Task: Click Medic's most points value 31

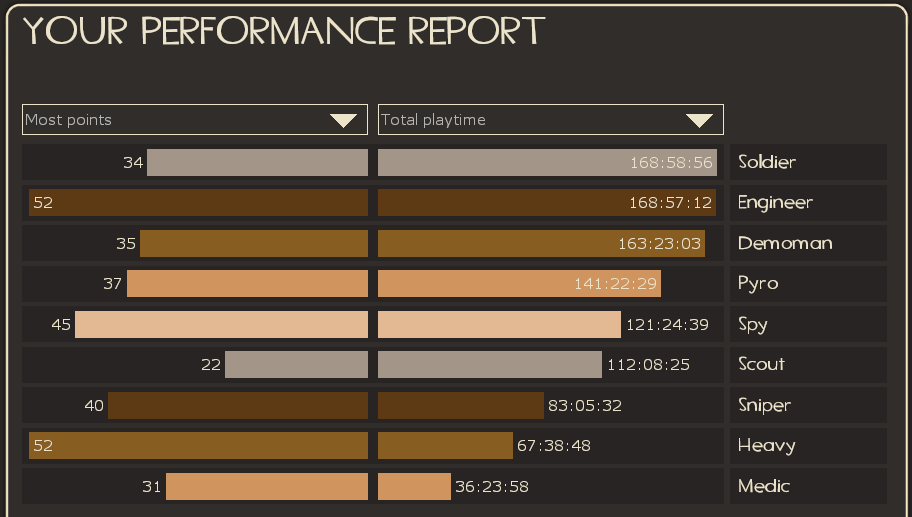Action: [151, 486]
